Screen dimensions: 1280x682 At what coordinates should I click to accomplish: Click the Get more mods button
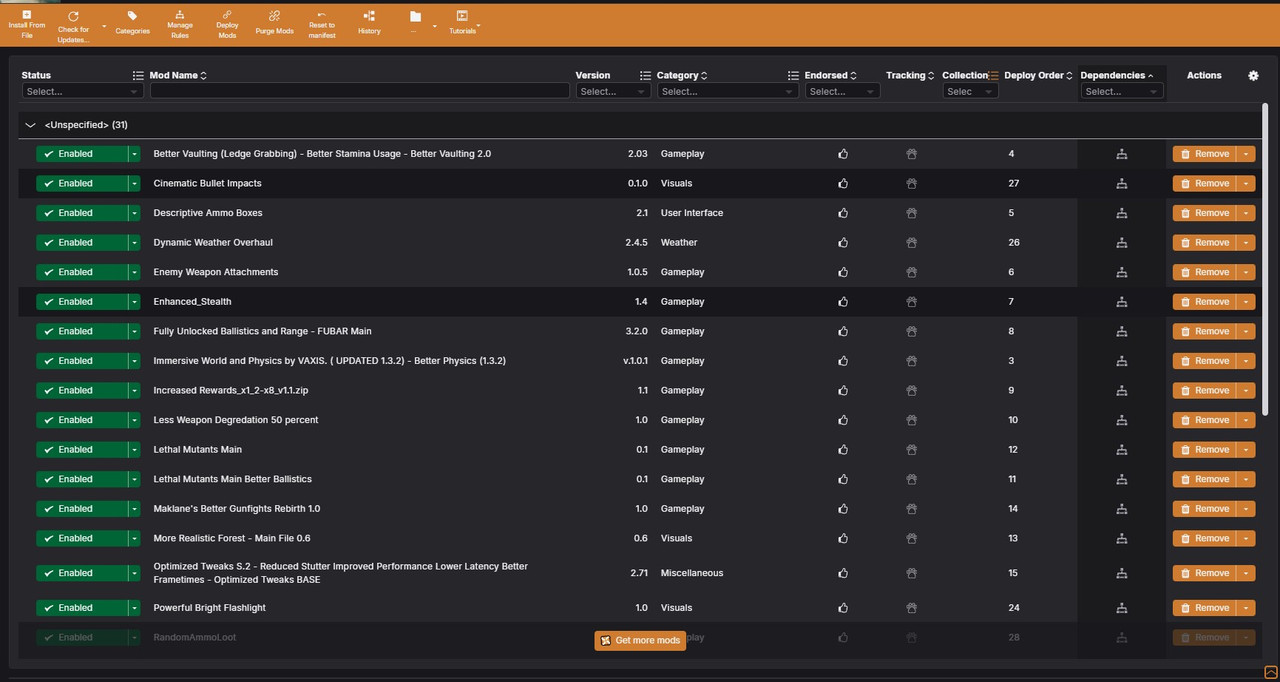640,640
